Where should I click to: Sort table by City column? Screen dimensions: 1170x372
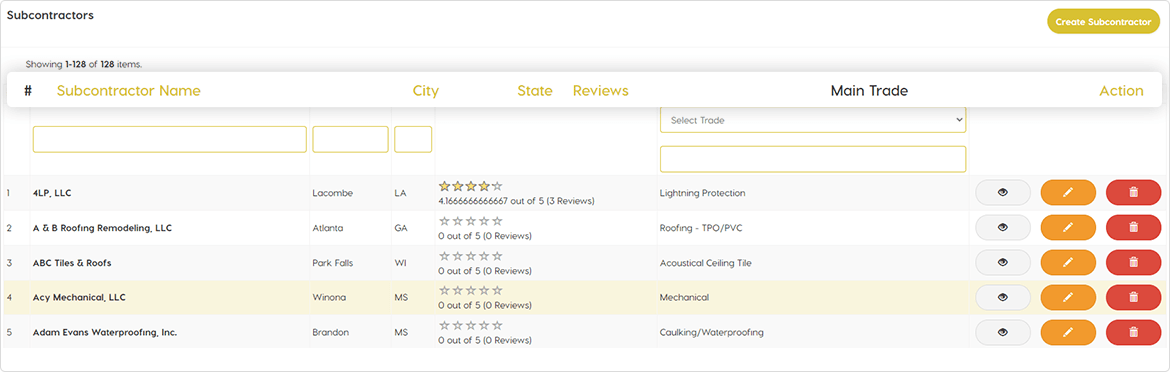tap(425, 91)
